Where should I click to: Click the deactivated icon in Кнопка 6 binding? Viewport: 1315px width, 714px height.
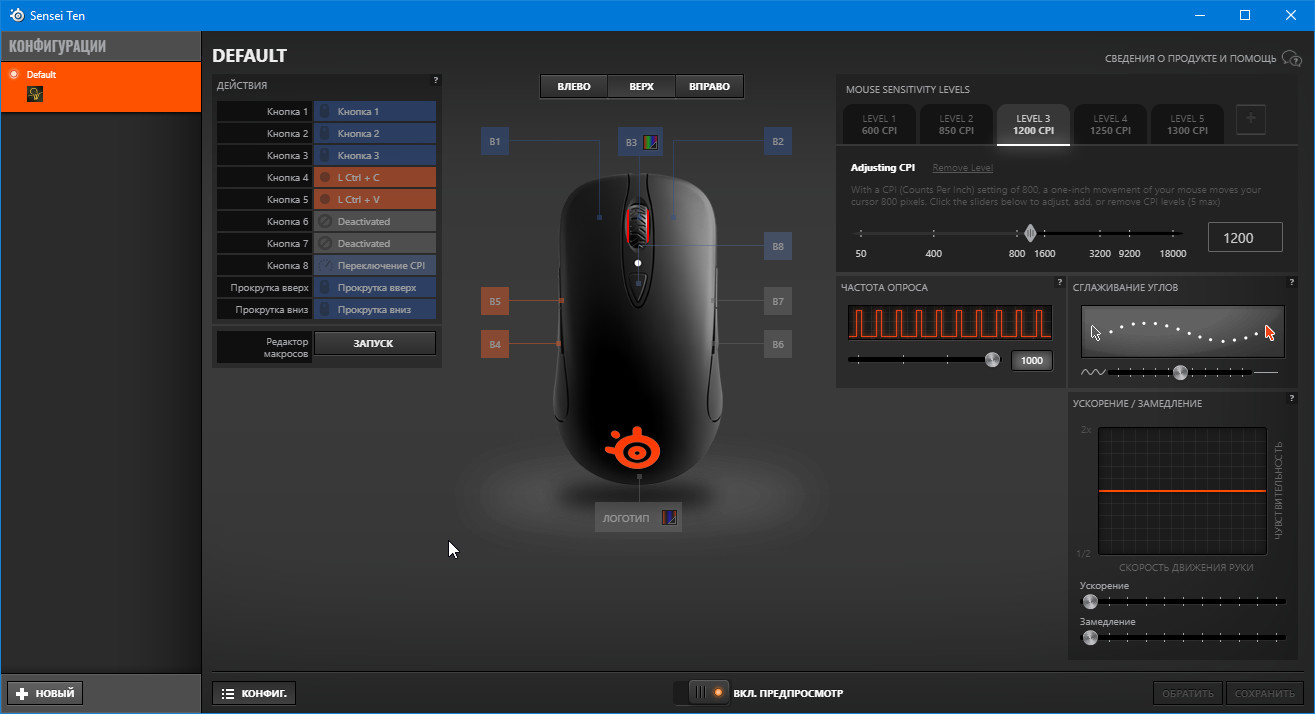(324, 221)
